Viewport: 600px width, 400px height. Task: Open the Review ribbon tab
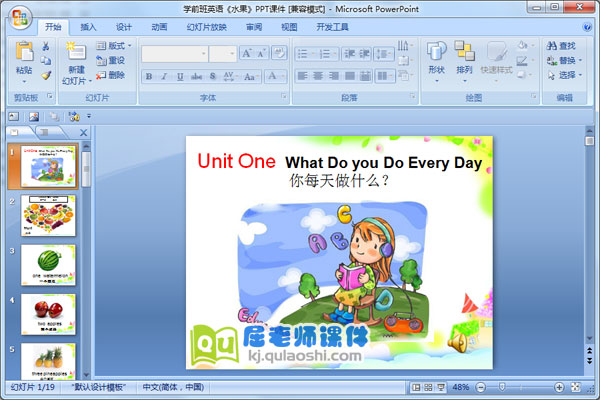pyautogui.click(x=254, y=27)
